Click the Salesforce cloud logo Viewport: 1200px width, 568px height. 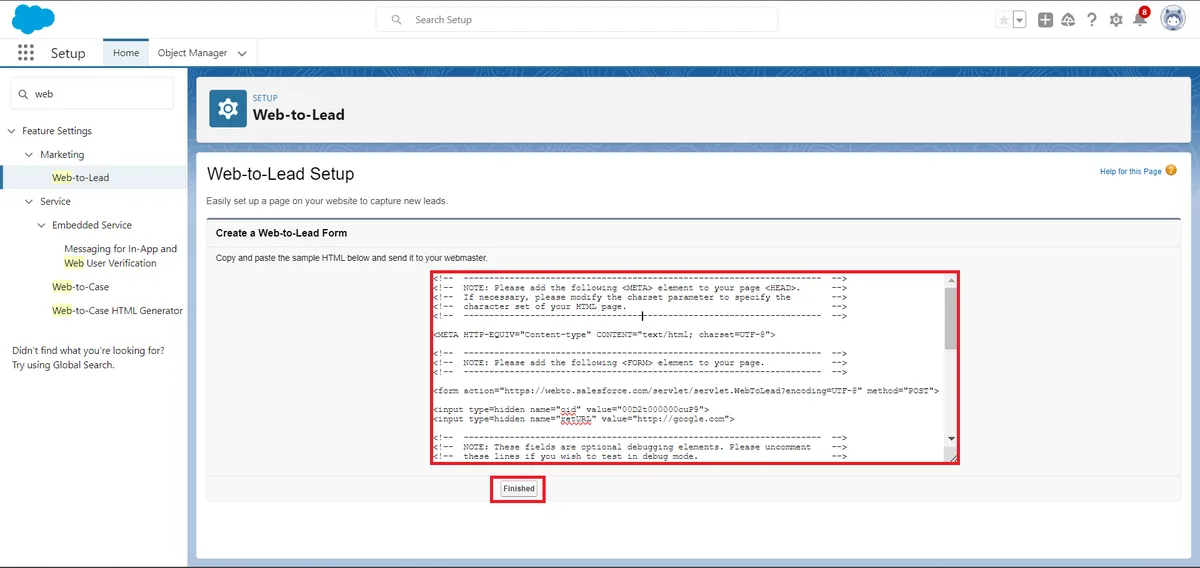click(31, 18)
